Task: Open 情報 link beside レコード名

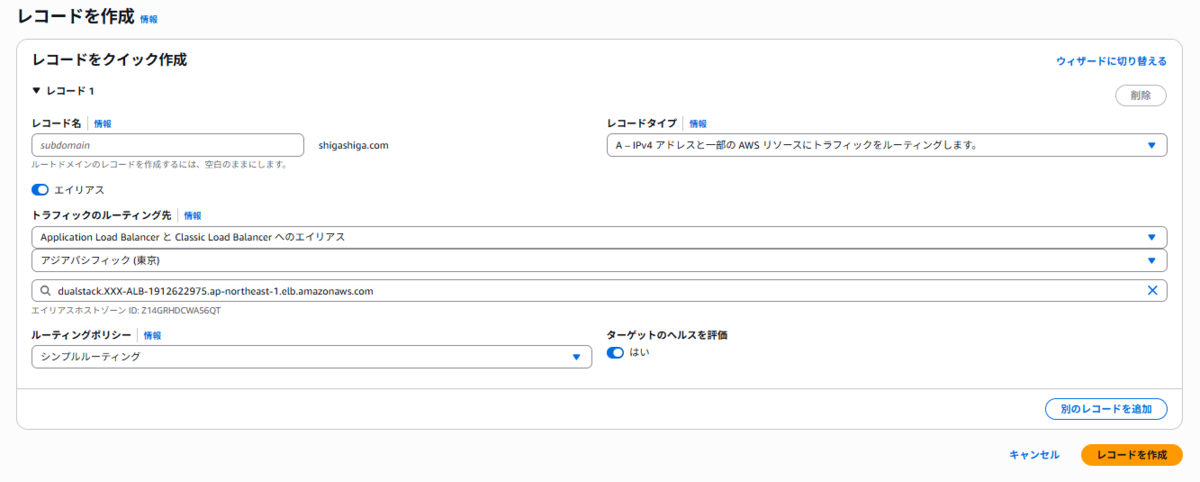Action: coord(102,124)
